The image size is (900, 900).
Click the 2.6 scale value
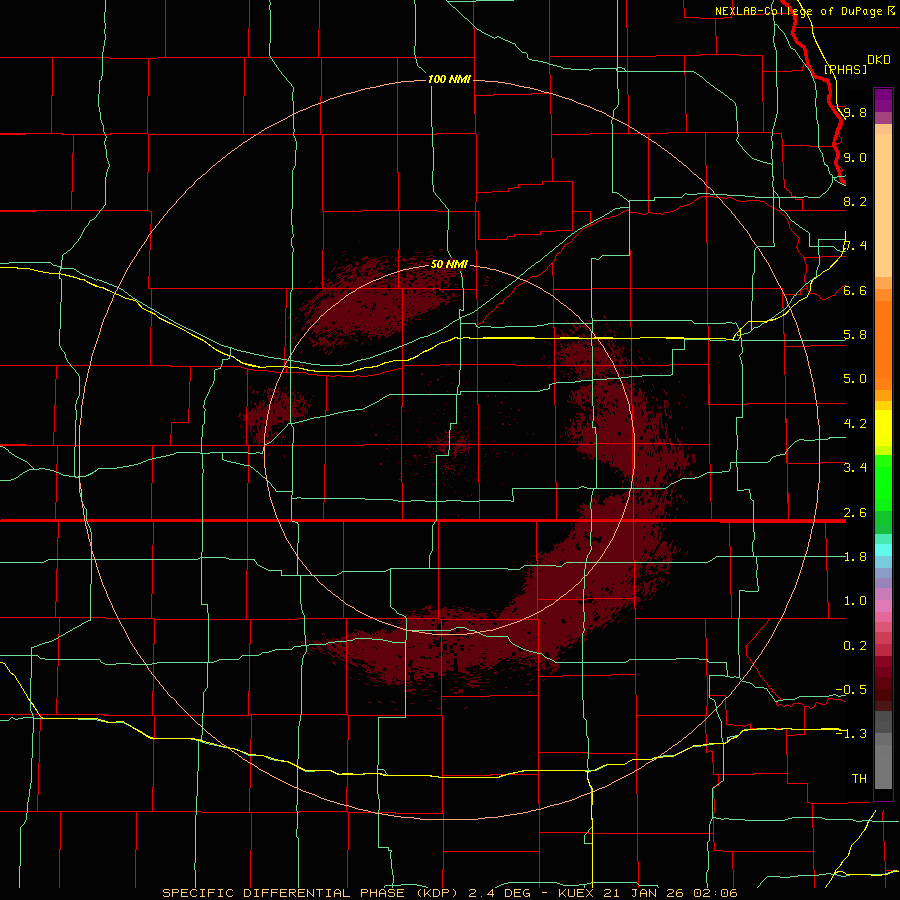[855, 513]
